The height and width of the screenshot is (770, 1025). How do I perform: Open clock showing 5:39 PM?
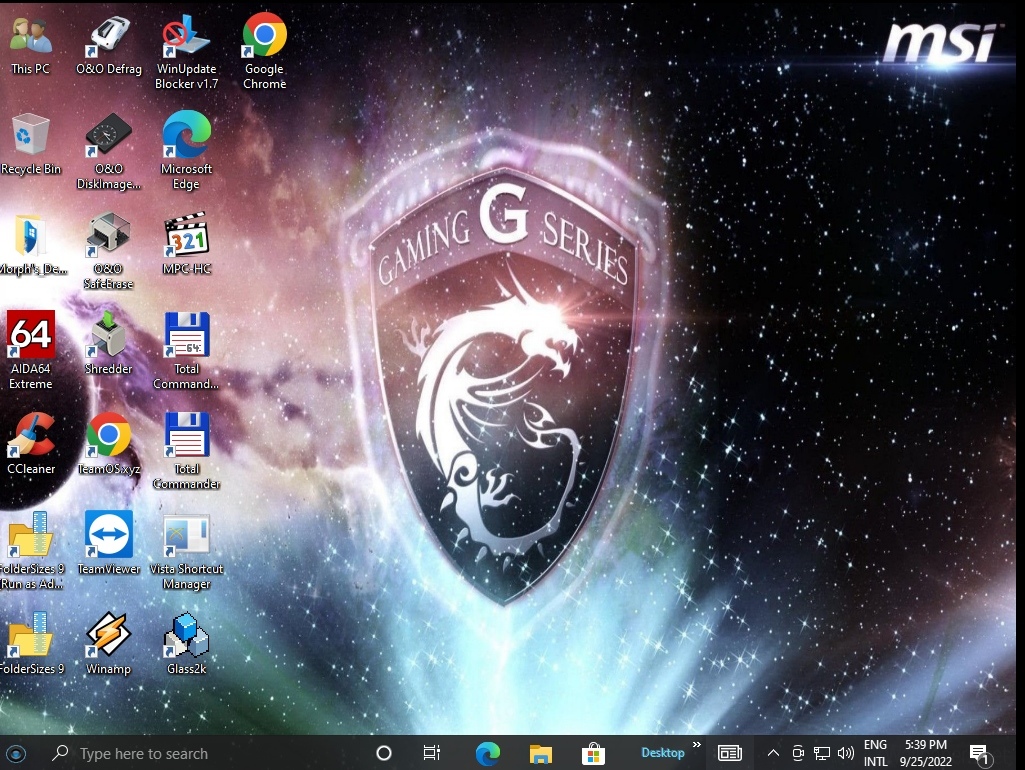(x=926, y=754)
